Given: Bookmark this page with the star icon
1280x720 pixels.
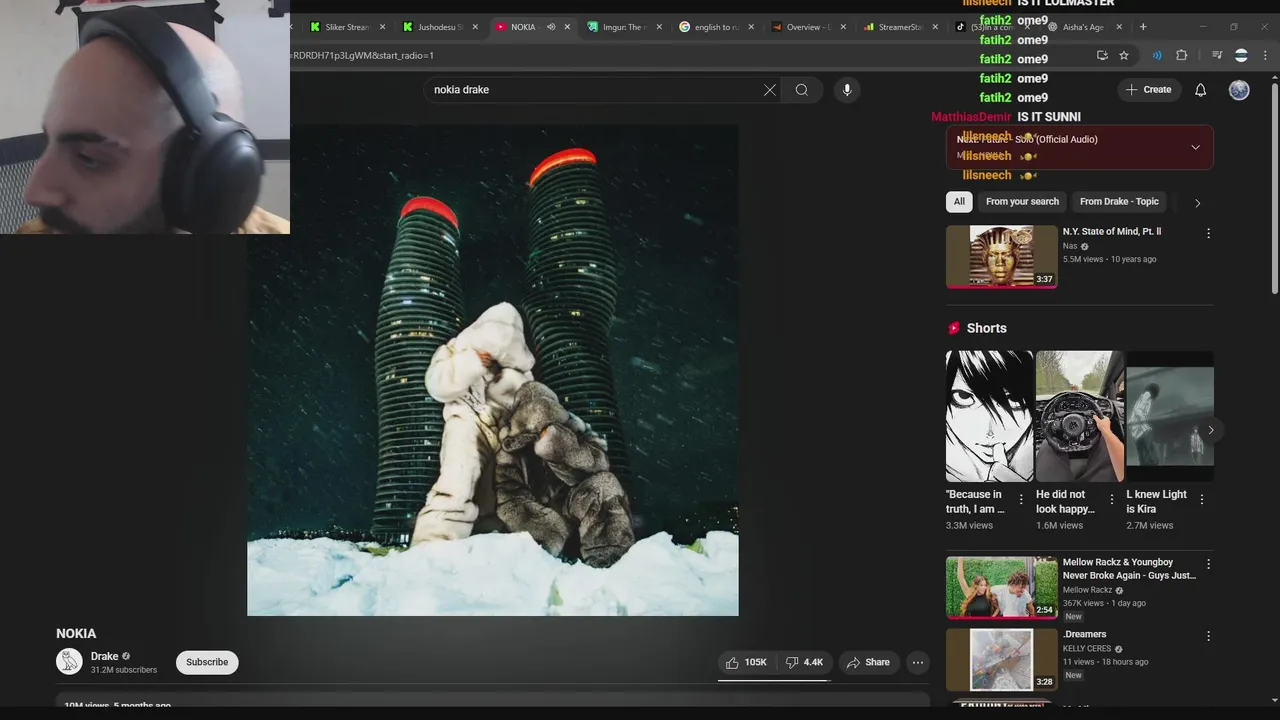Looking at the screenshot, I should click(1124, 55).
